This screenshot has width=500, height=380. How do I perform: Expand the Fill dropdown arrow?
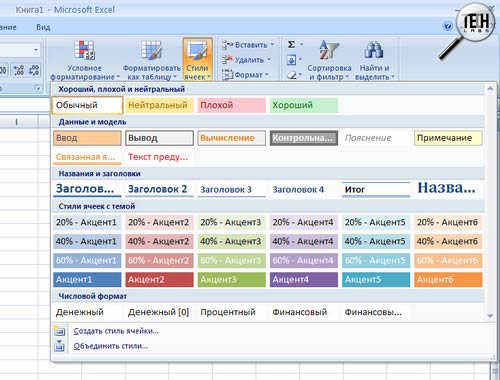coord(300,60)
